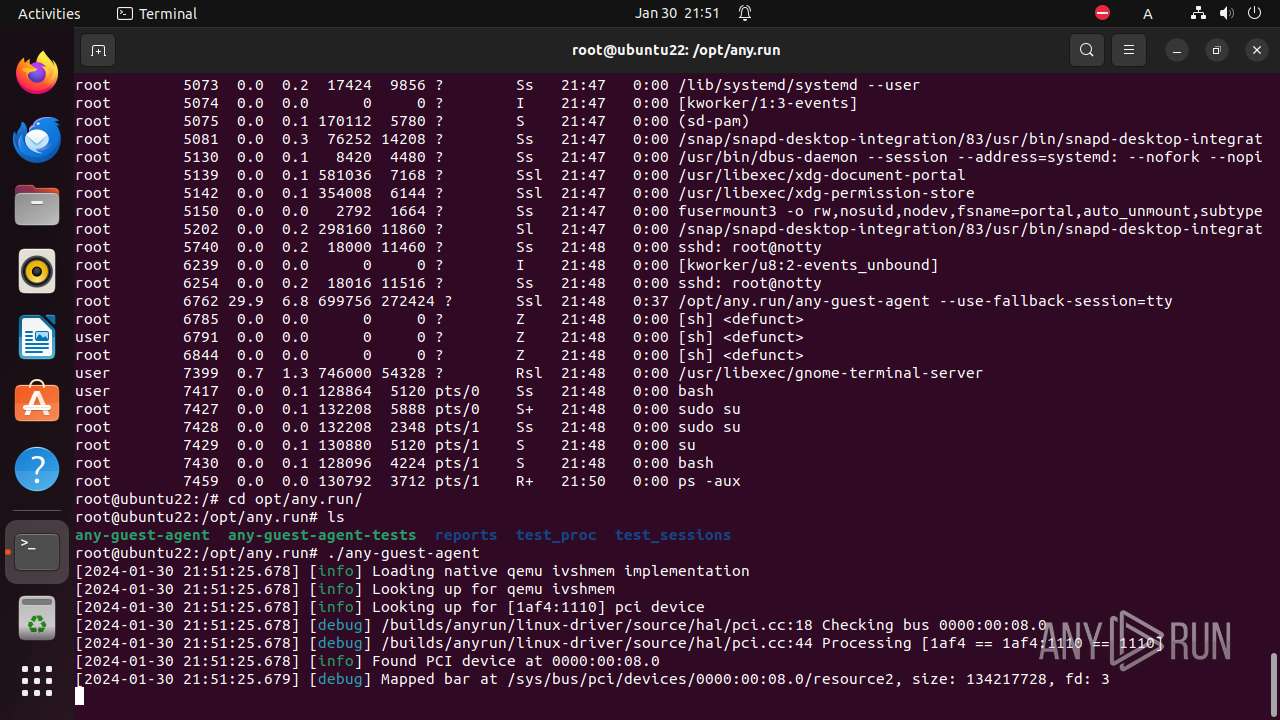Click '/usr/libexec/xdg-document-portal' text
This screenshot has height=720, width=1280.
821,175
